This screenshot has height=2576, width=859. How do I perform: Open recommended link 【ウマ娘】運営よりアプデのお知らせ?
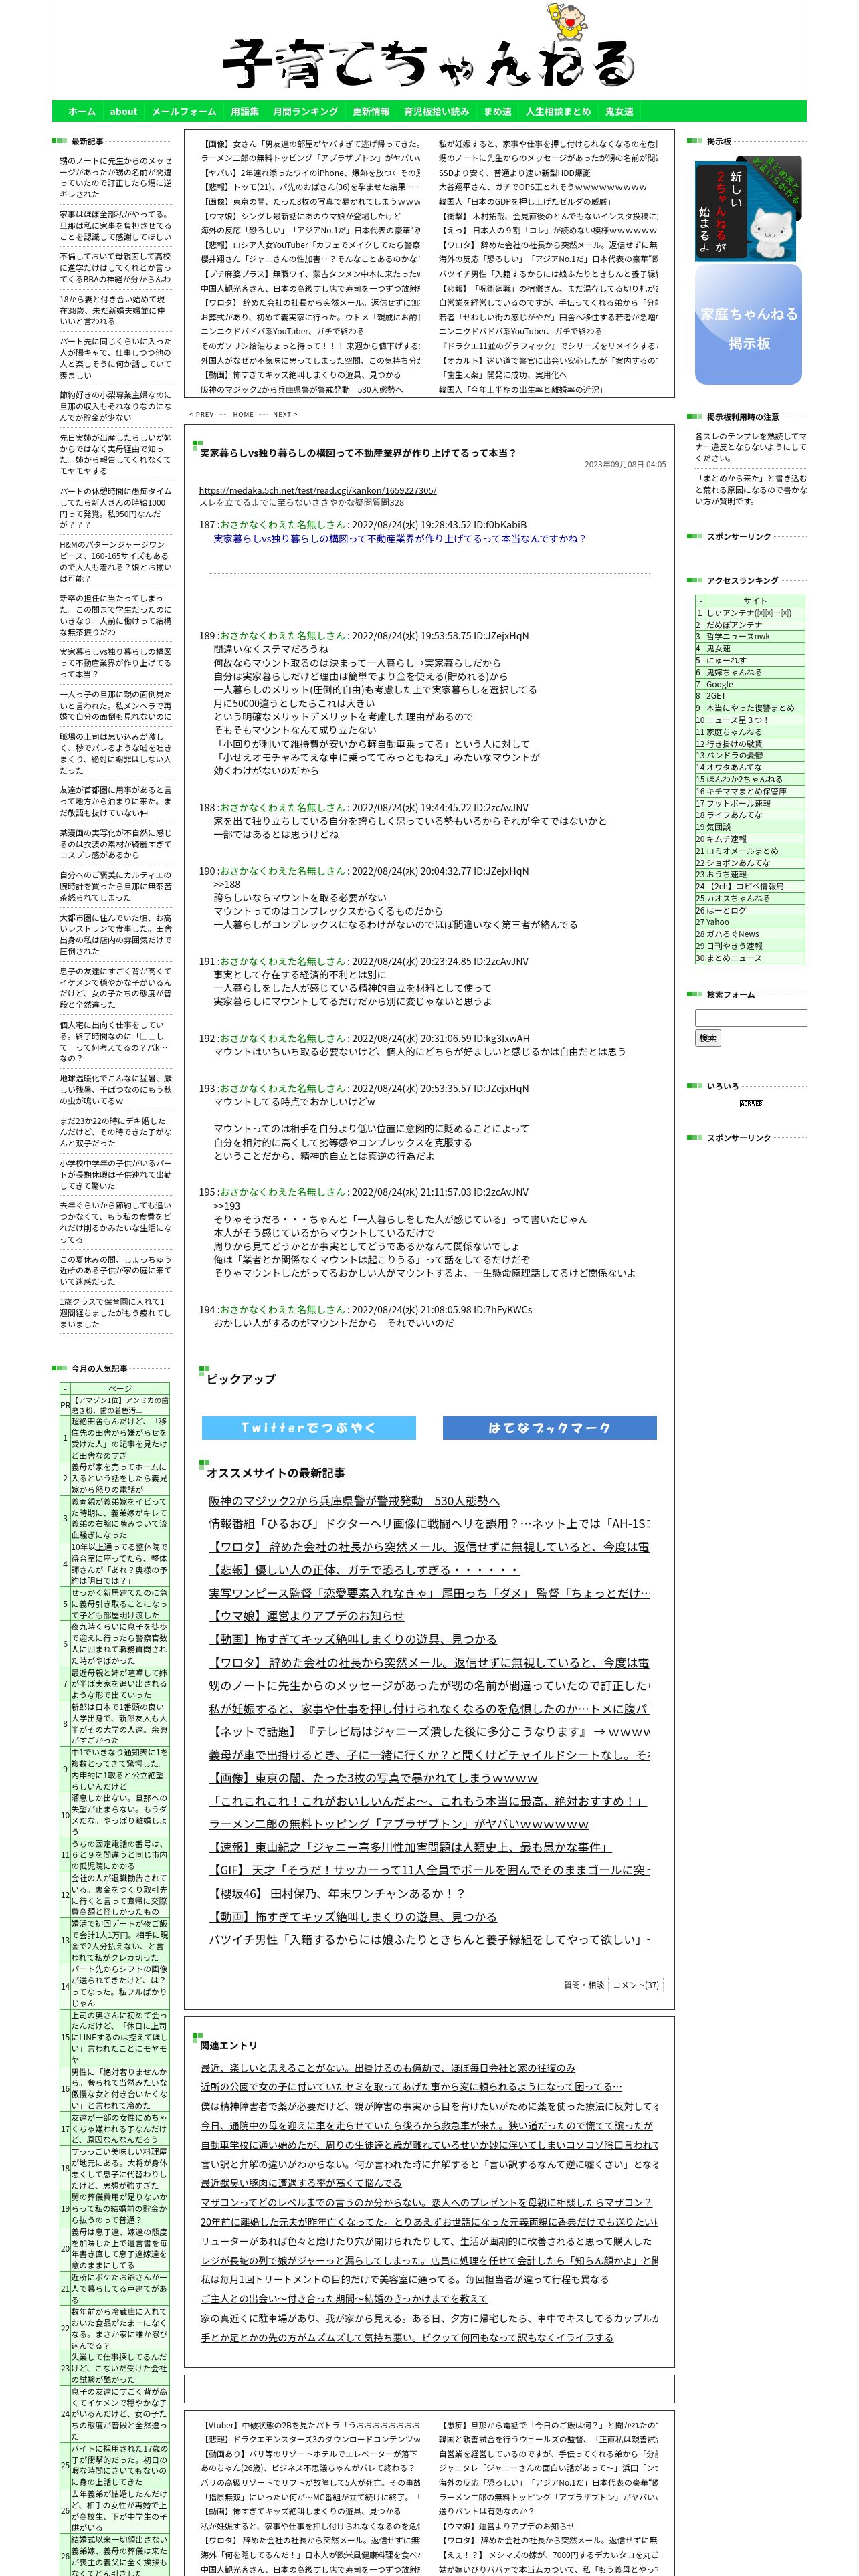pos(306,1616)
